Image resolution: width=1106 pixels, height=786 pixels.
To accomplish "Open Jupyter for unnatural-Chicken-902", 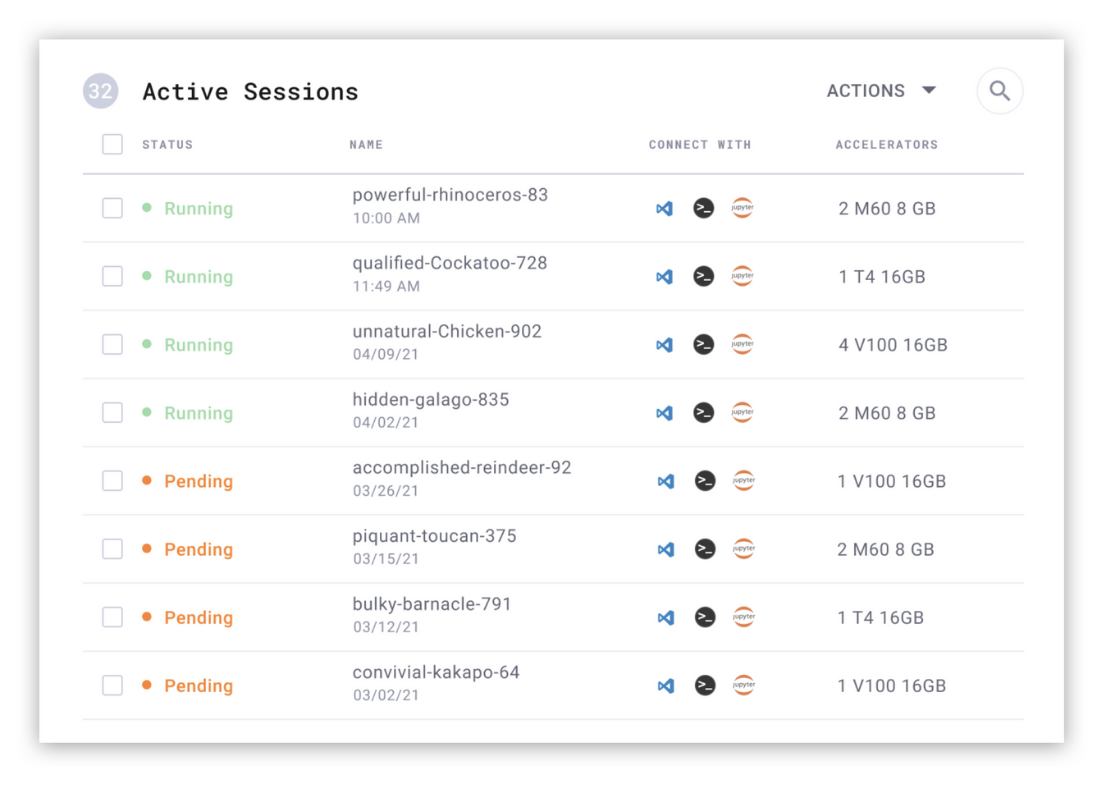I will pos(742,344).
